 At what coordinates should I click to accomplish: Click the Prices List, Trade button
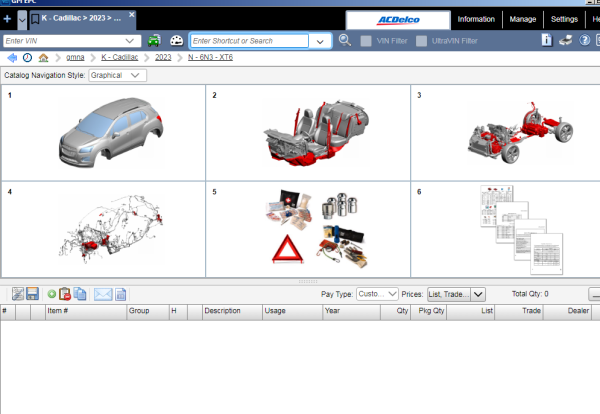click(x=449, y=294)
